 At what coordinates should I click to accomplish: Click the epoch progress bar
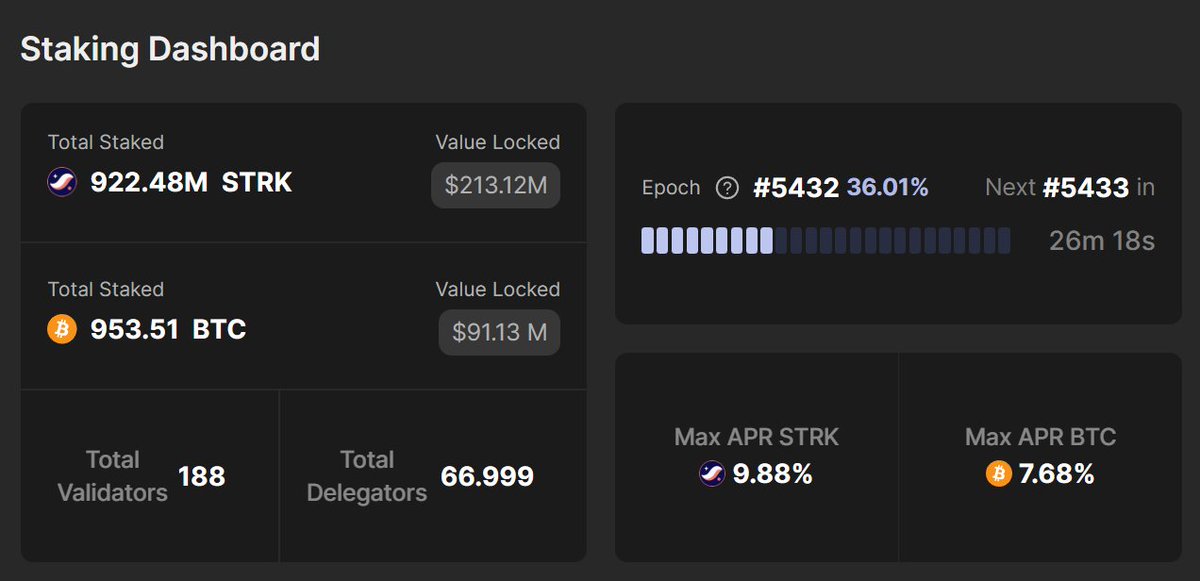825,241
